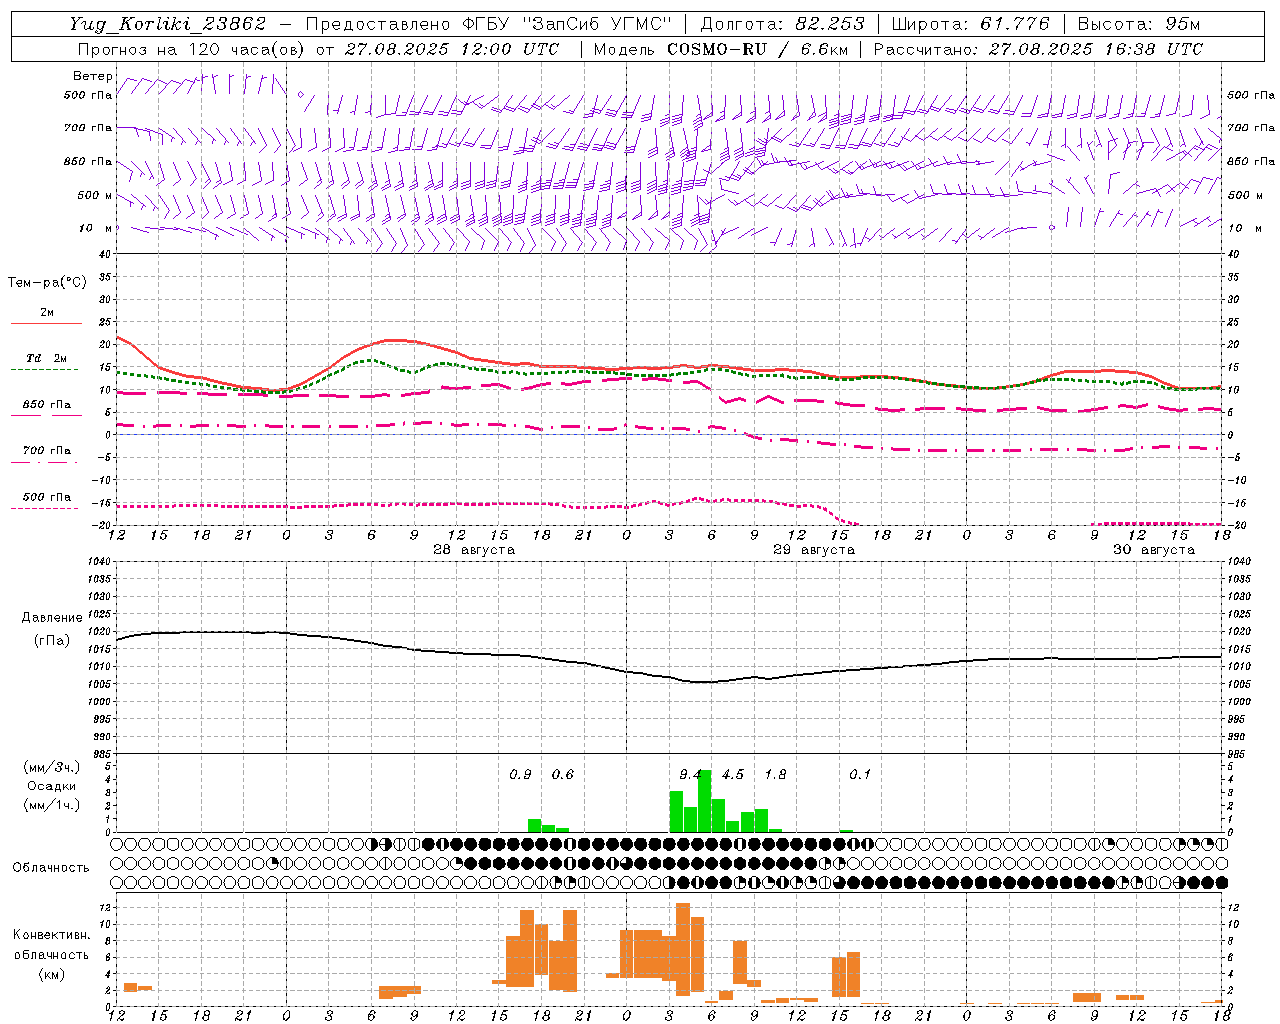Click Рассчитано: 27.08.2025 16:38 UTC text

click(x=1038, y=49)
